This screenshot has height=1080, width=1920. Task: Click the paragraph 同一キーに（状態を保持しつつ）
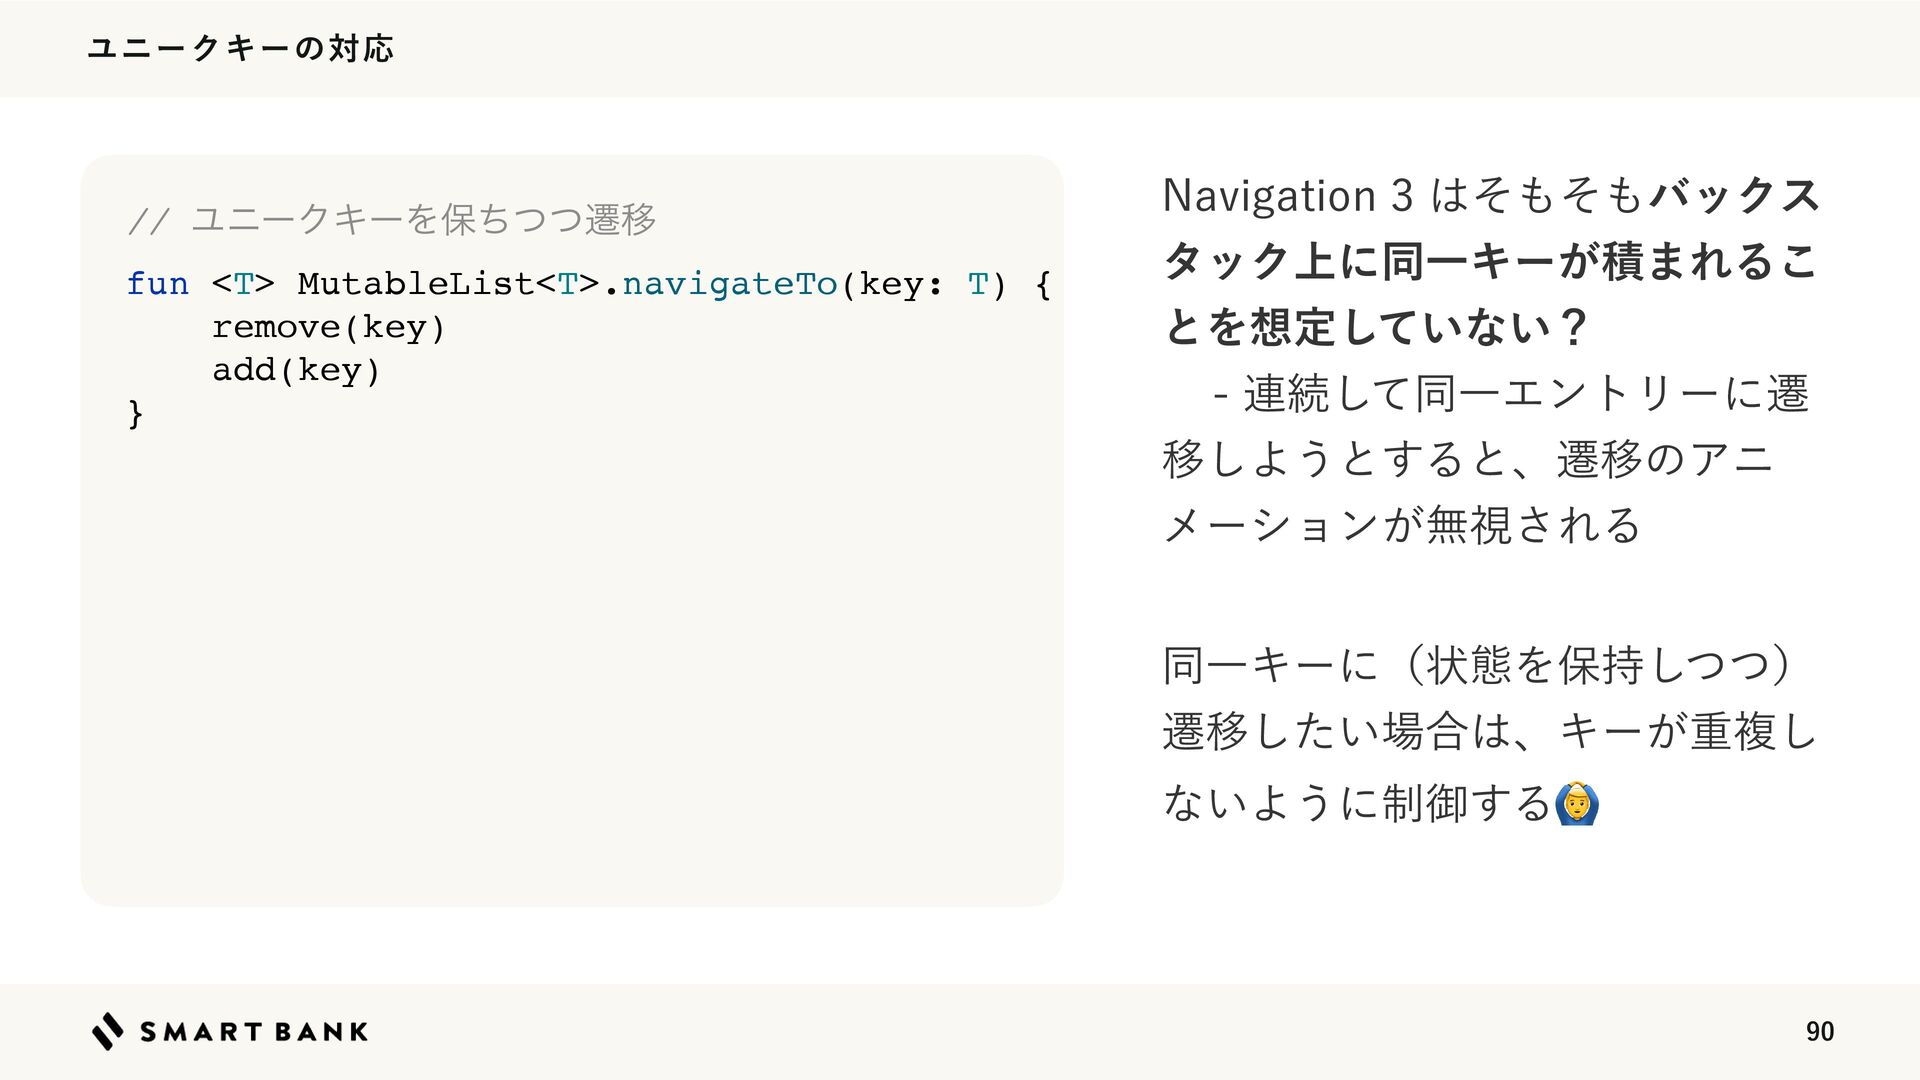(1478, 665)
